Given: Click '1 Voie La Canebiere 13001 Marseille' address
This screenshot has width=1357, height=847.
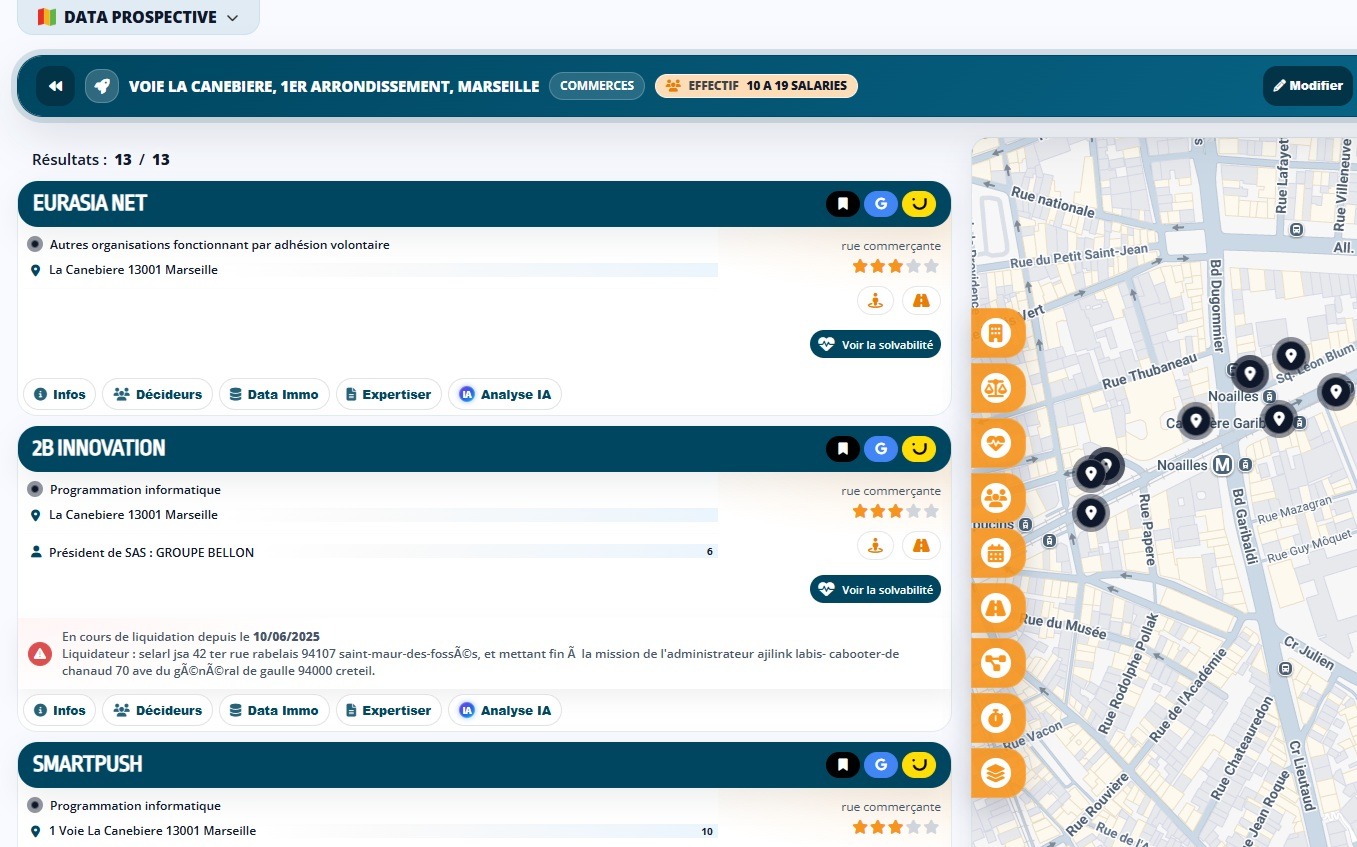Looking at the screenshot, I should tap(153, 831).
